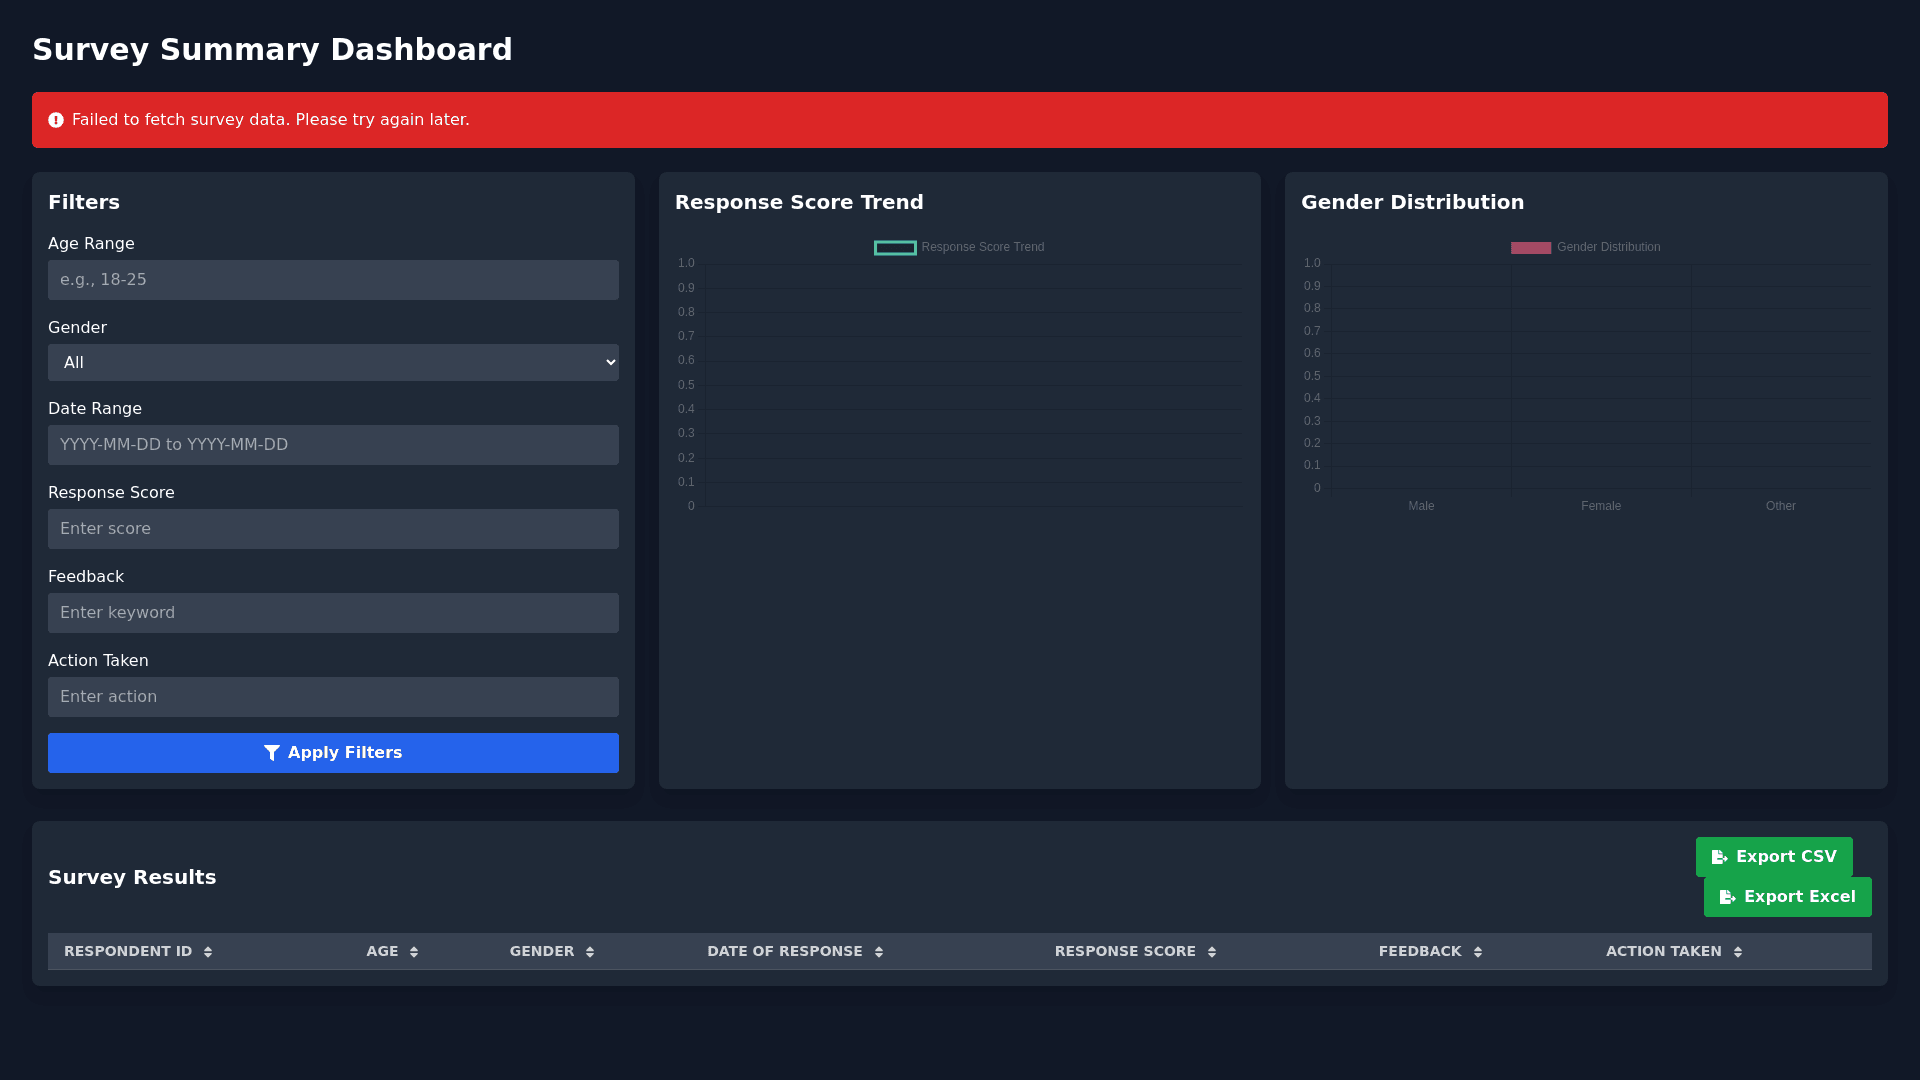The height and width of the screenshot is (1080, 1920).
Task: Click Date of Response sort icon
Action: [879, 952]
